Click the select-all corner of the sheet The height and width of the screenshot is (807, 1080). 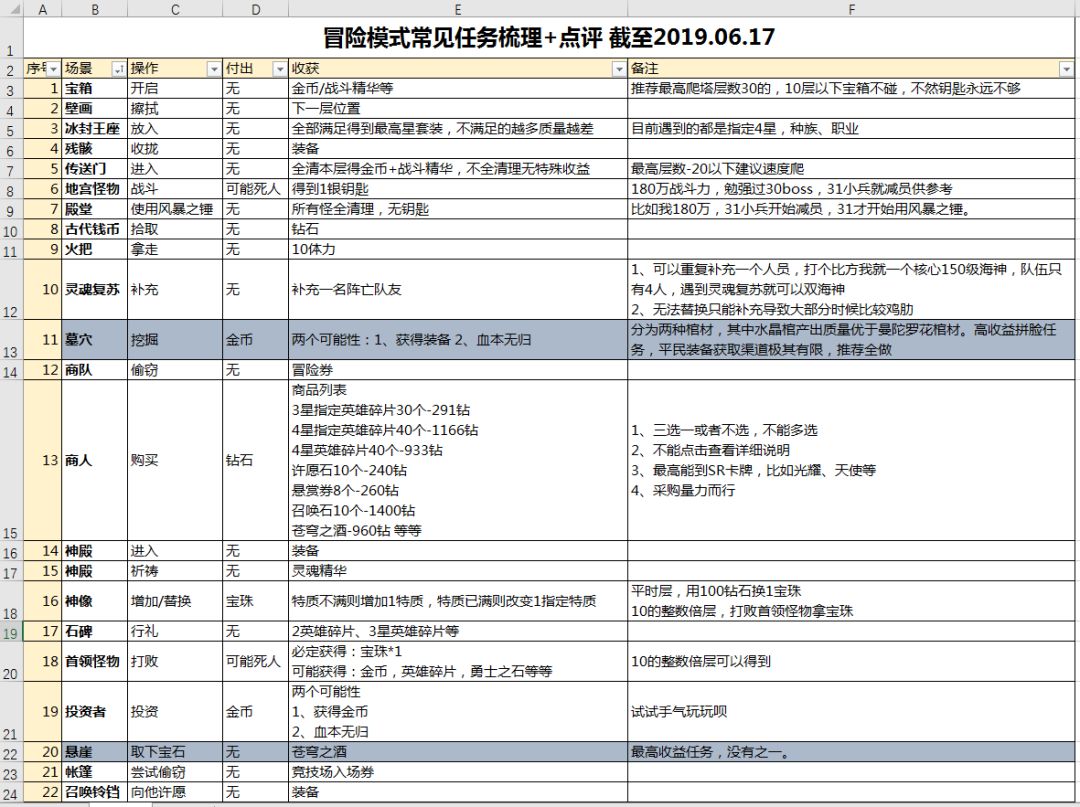[11, 10]
